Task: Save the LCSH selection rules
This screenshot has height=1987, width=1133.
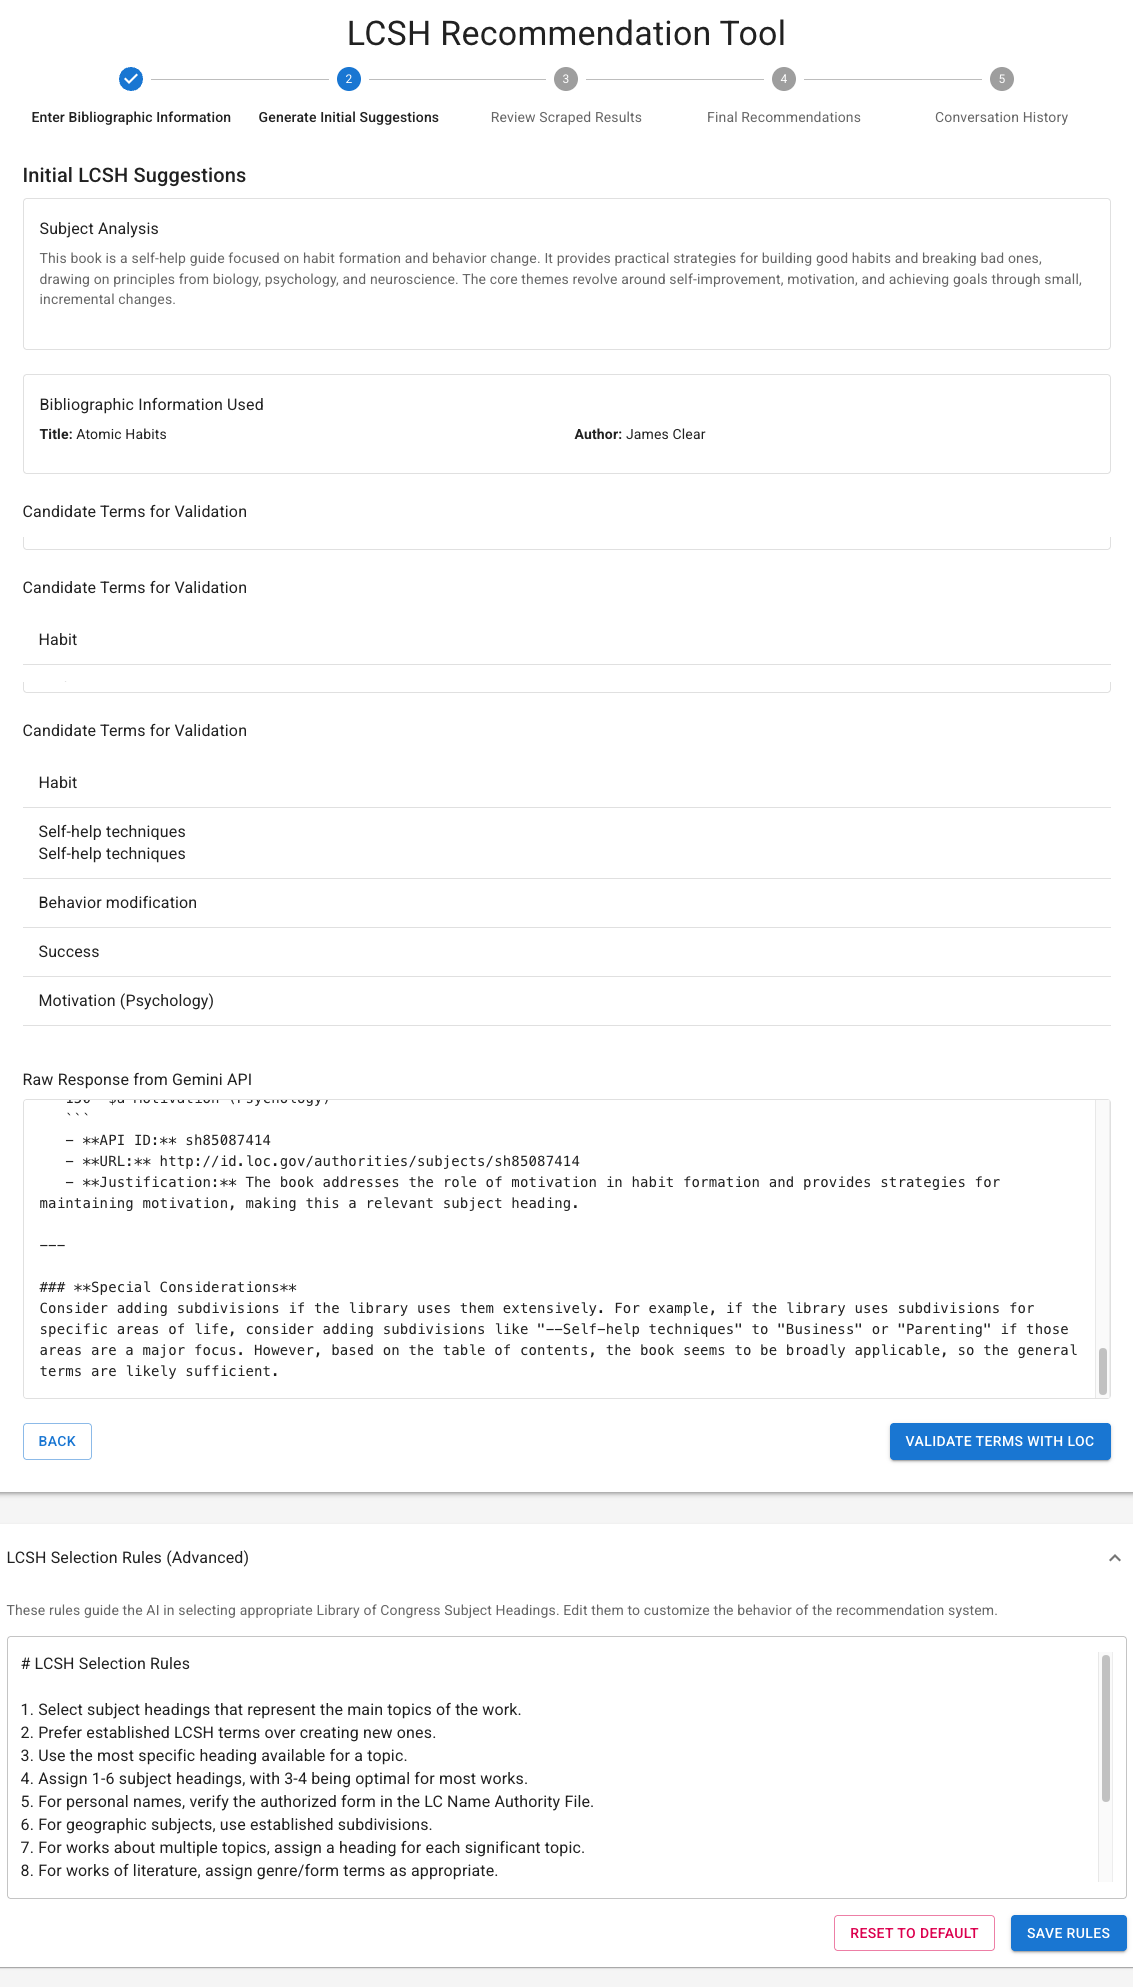Action: (x=1068, y=1933)
